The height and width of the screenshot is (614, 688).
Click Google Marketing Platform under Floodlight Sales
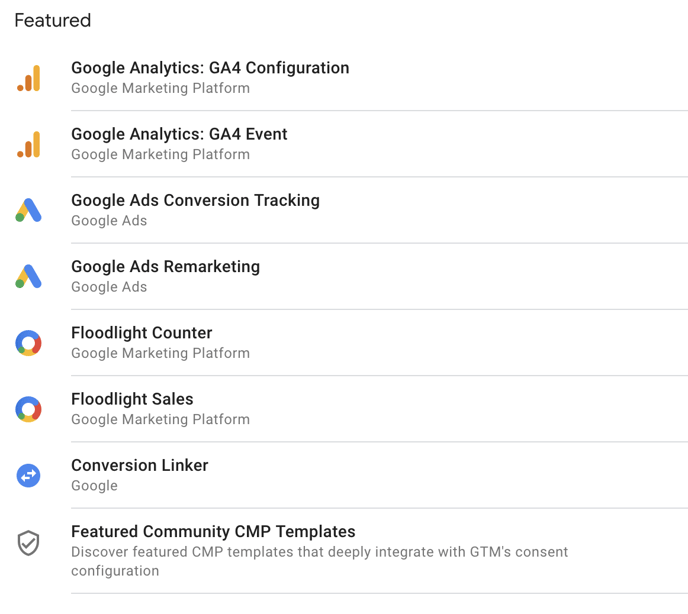(160, 420)
